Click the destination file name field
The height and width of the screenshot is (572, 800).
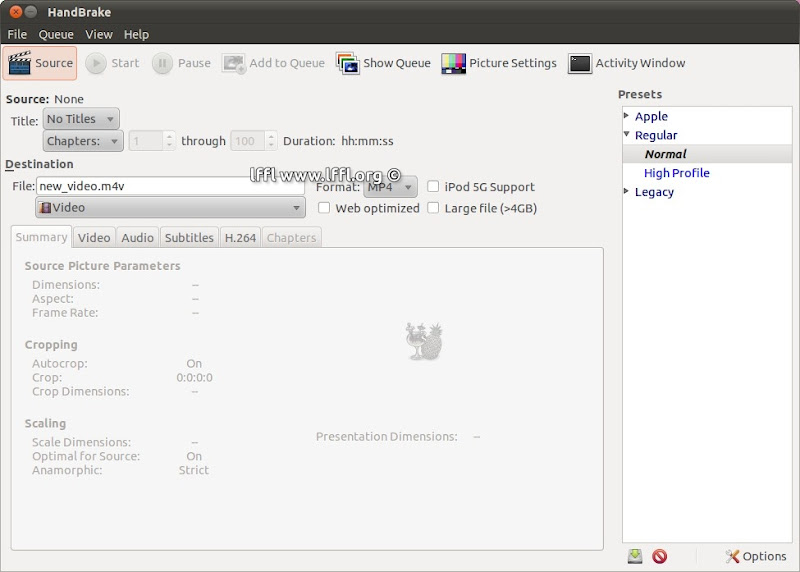coord(170,186)
